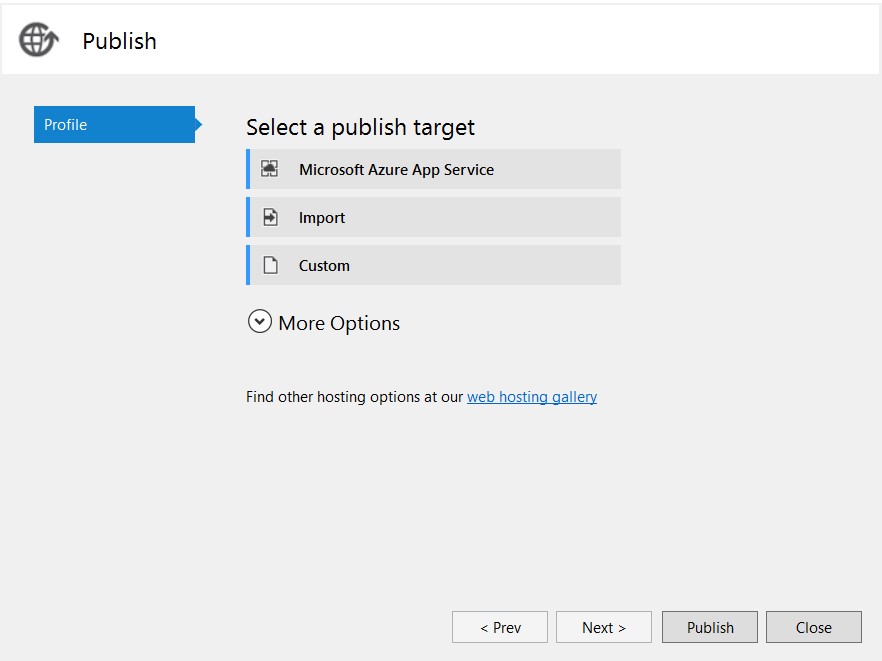
Task: Click the 'Find other hosting options' text
Action: pyautogui.click(x=355, y=397)
